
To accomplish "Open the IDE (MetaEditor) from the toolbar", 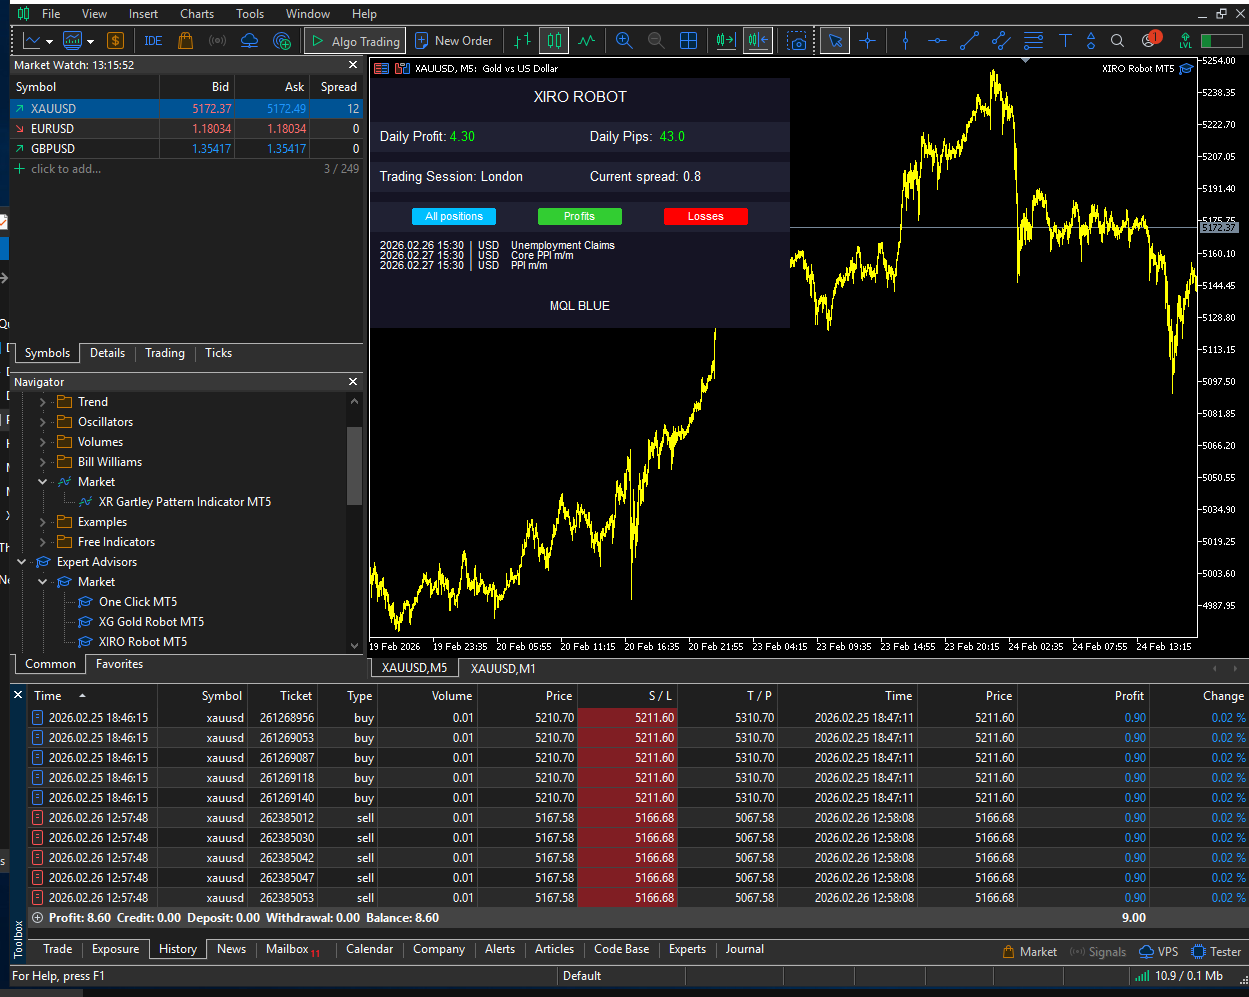I will pyautogui.click(x=153, y=41).
